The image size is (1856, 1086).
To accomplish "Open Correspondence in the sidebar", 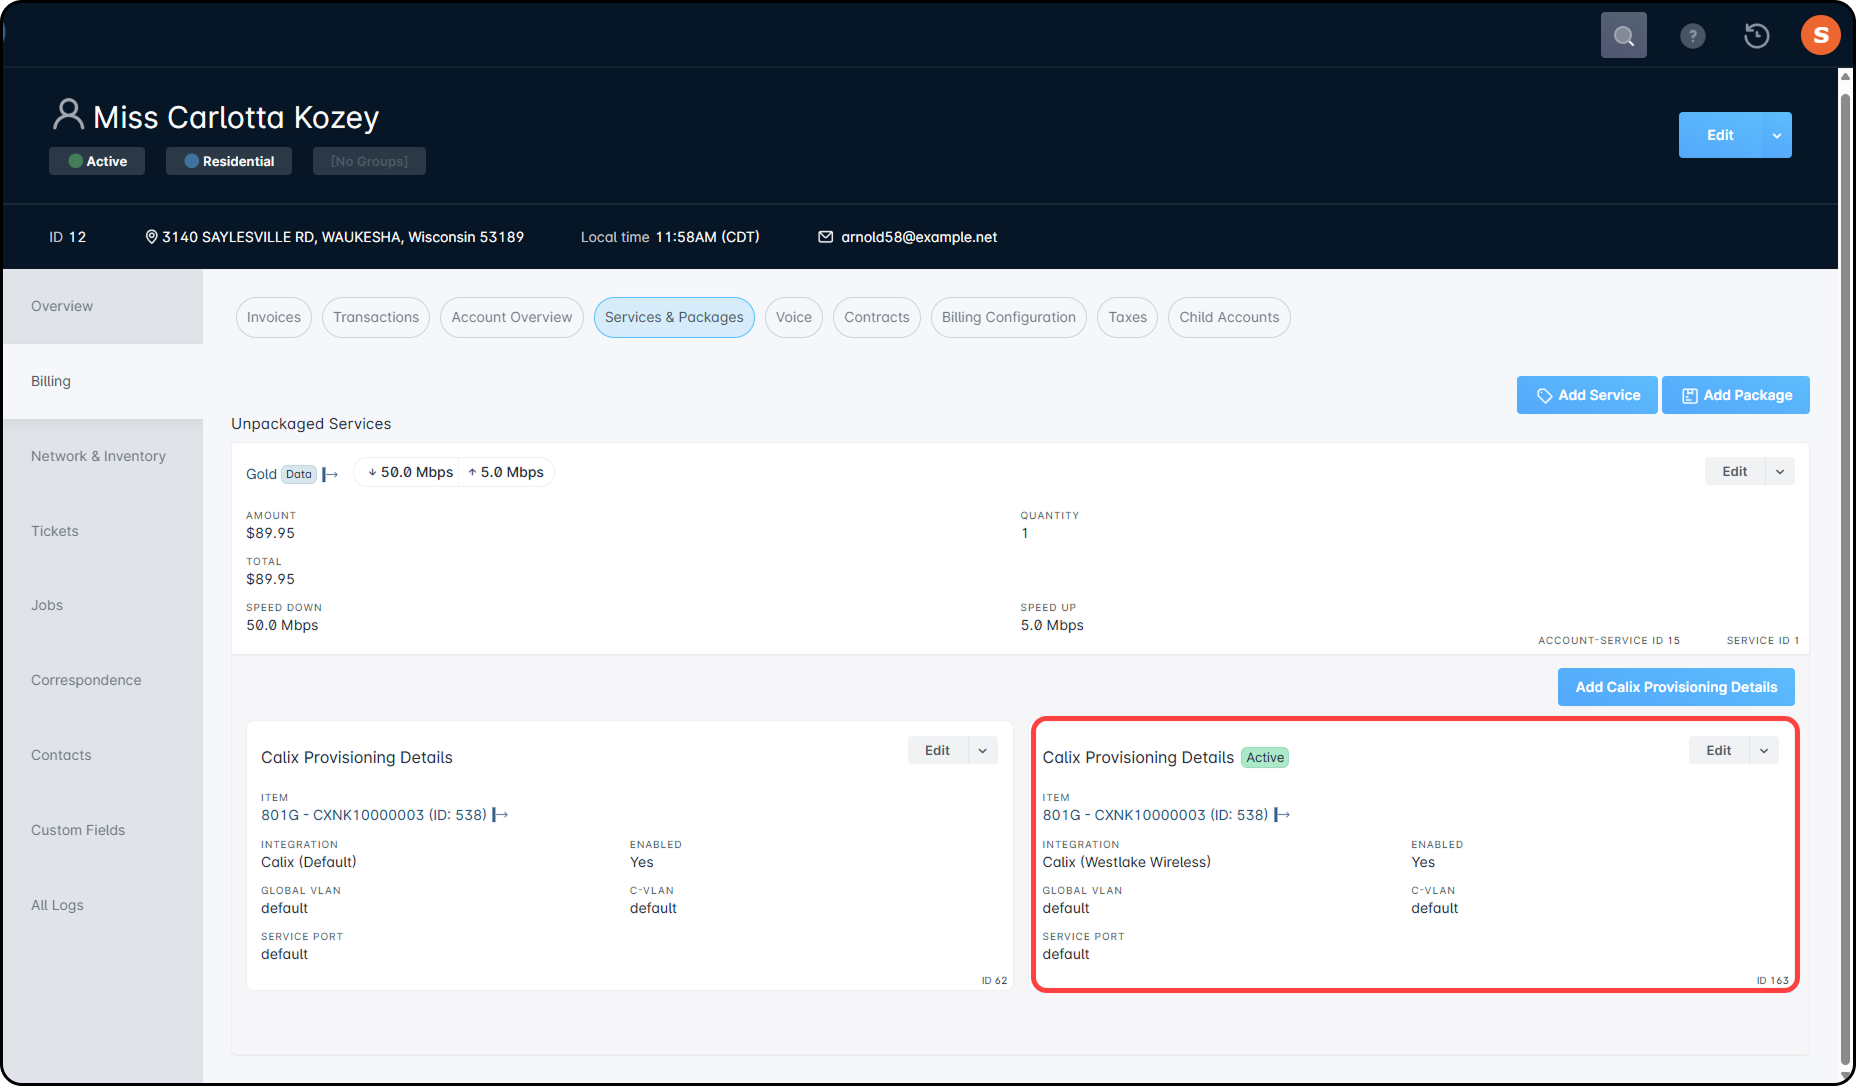I will (102, 680).
